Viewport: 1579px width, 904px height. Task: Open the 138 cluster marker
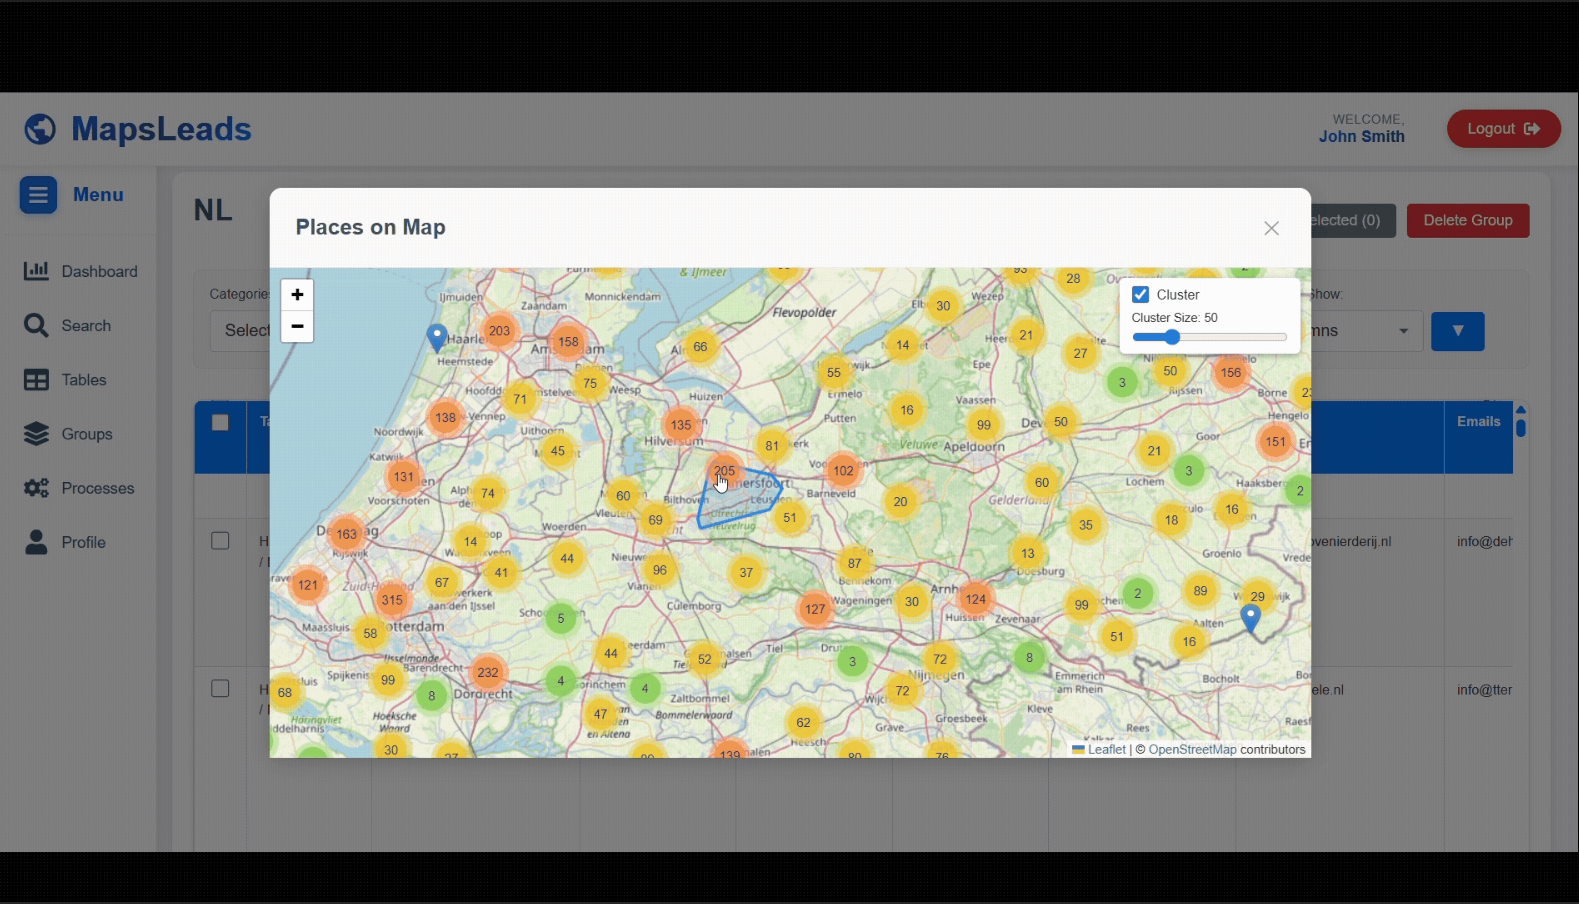tap(445, 418)
